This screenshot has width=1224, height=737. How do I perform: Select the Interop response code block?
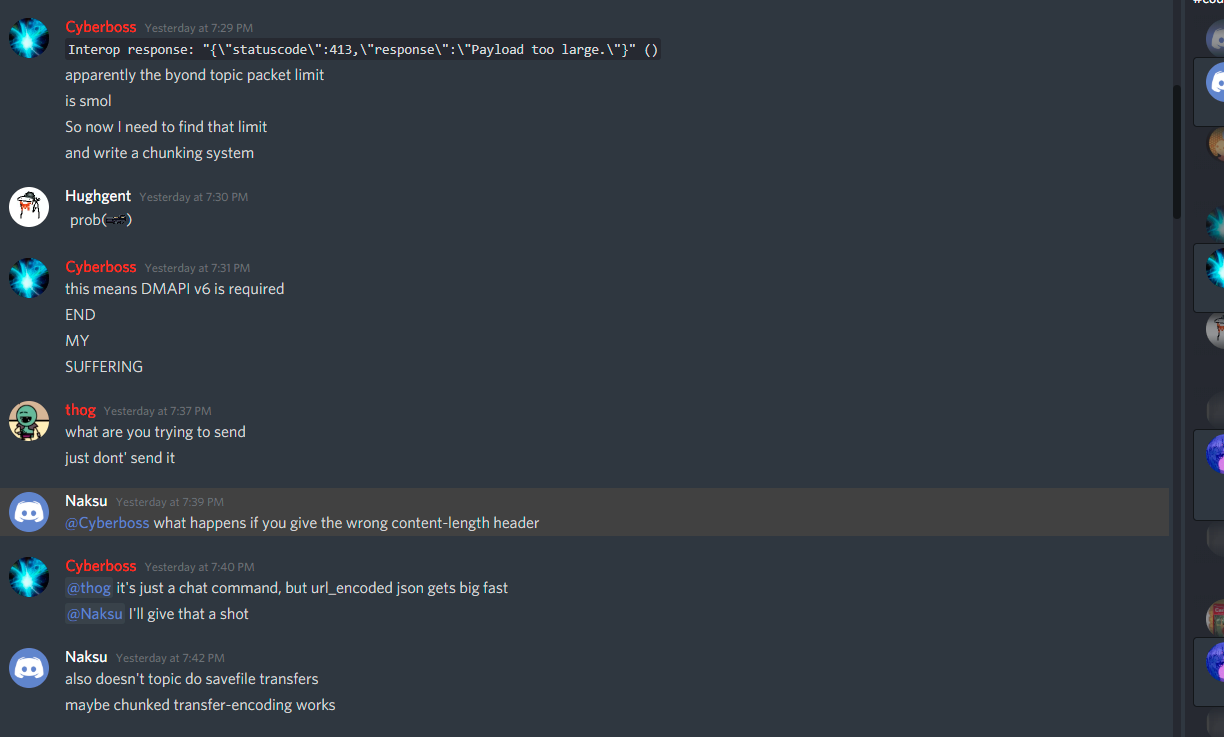click(360, 49)
